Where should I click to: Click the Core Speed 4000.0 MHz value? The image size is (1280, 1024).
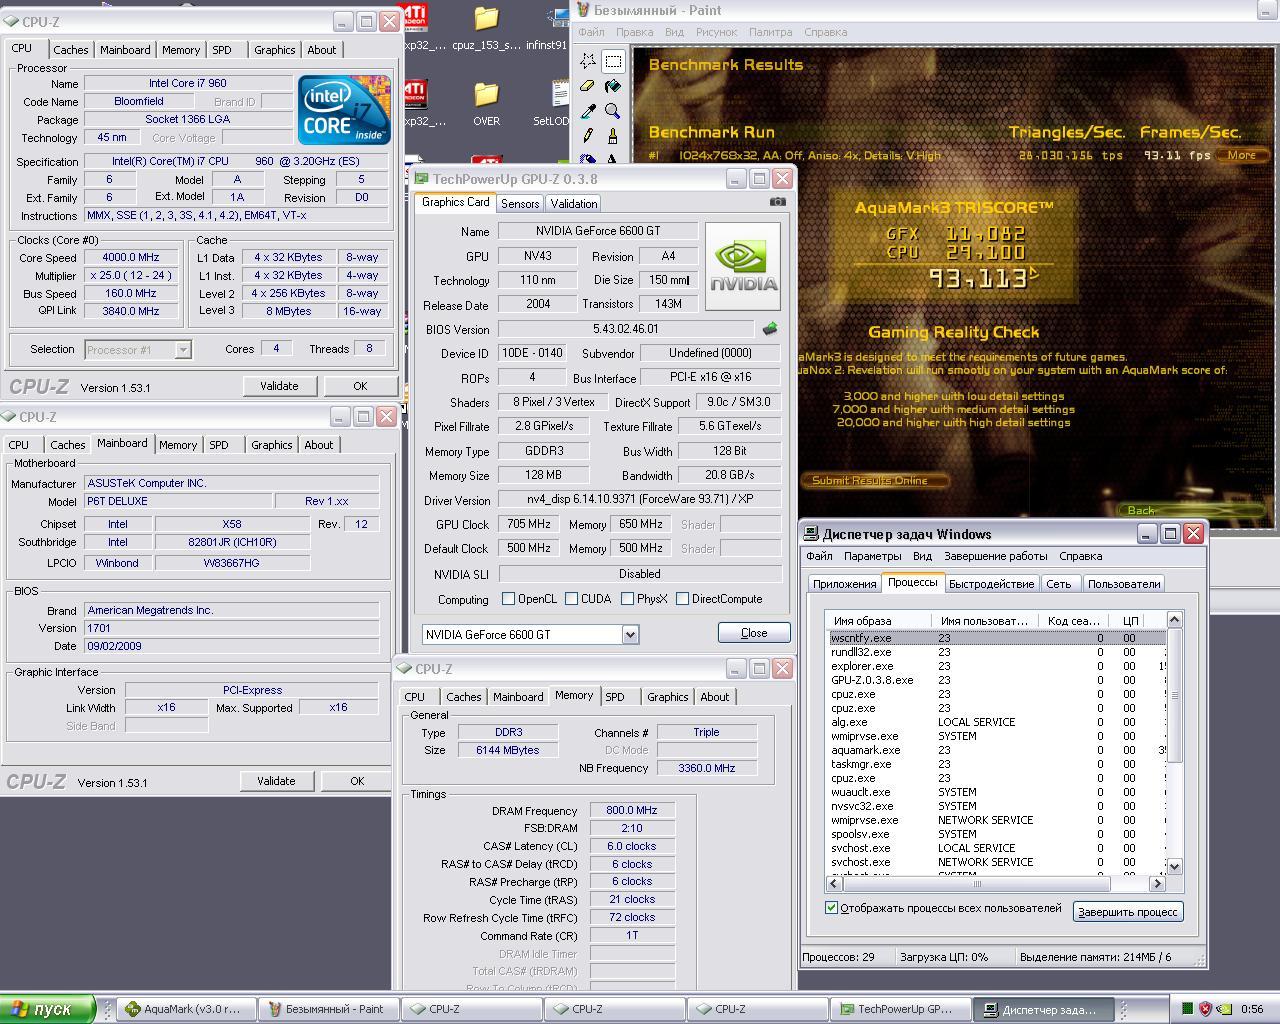pyautogui.click(x=131, y=257)
